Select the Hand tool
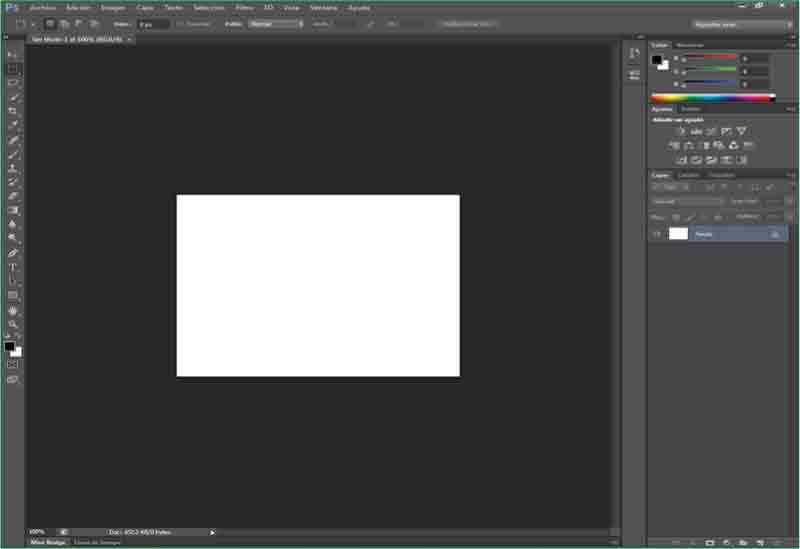Screen dimensions: 800x549 [x=13, y=310]
